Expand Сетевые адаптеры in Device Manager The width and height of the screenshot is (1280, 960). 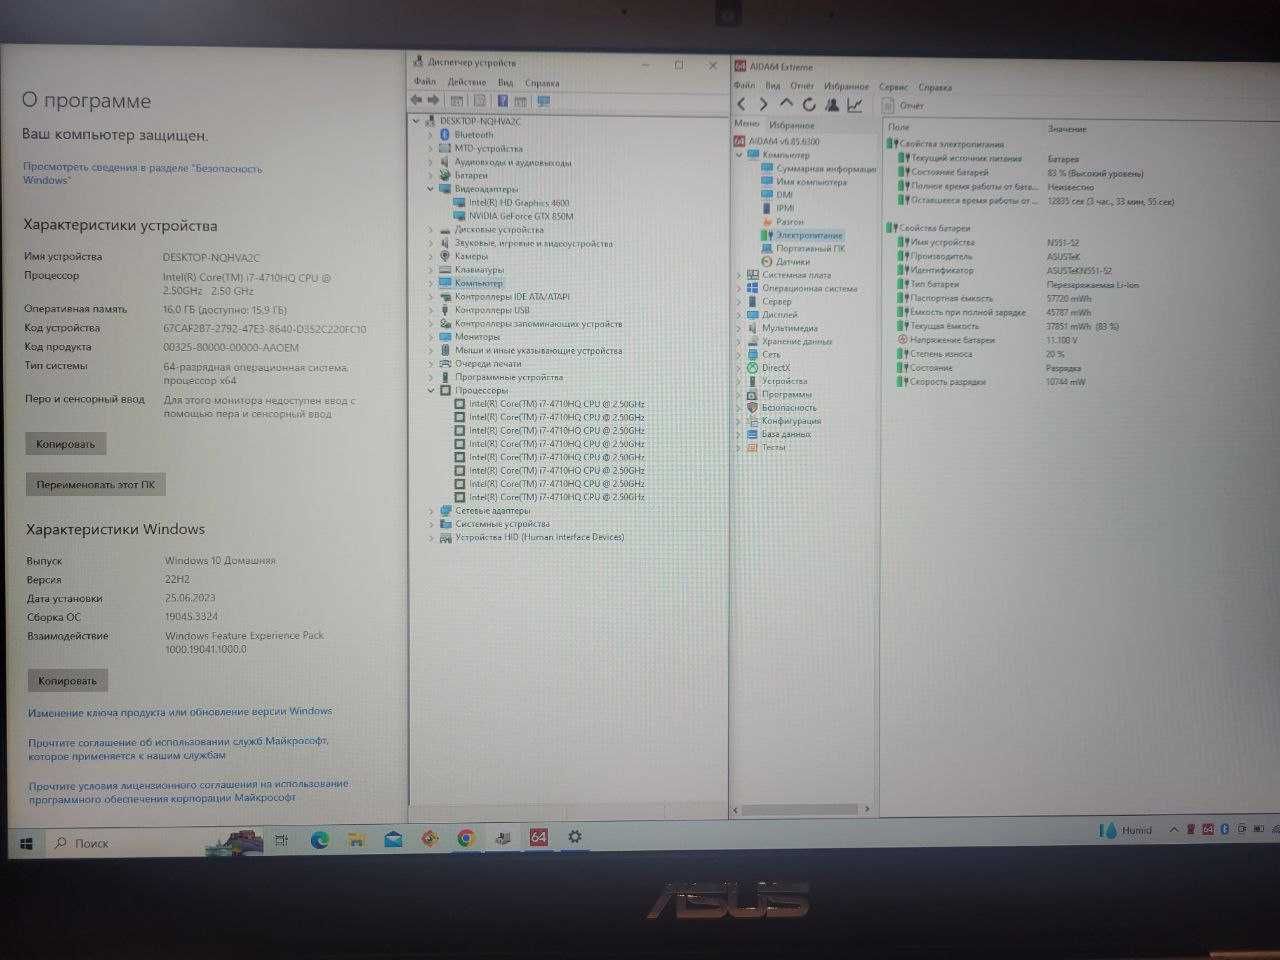tap(431, 511)
